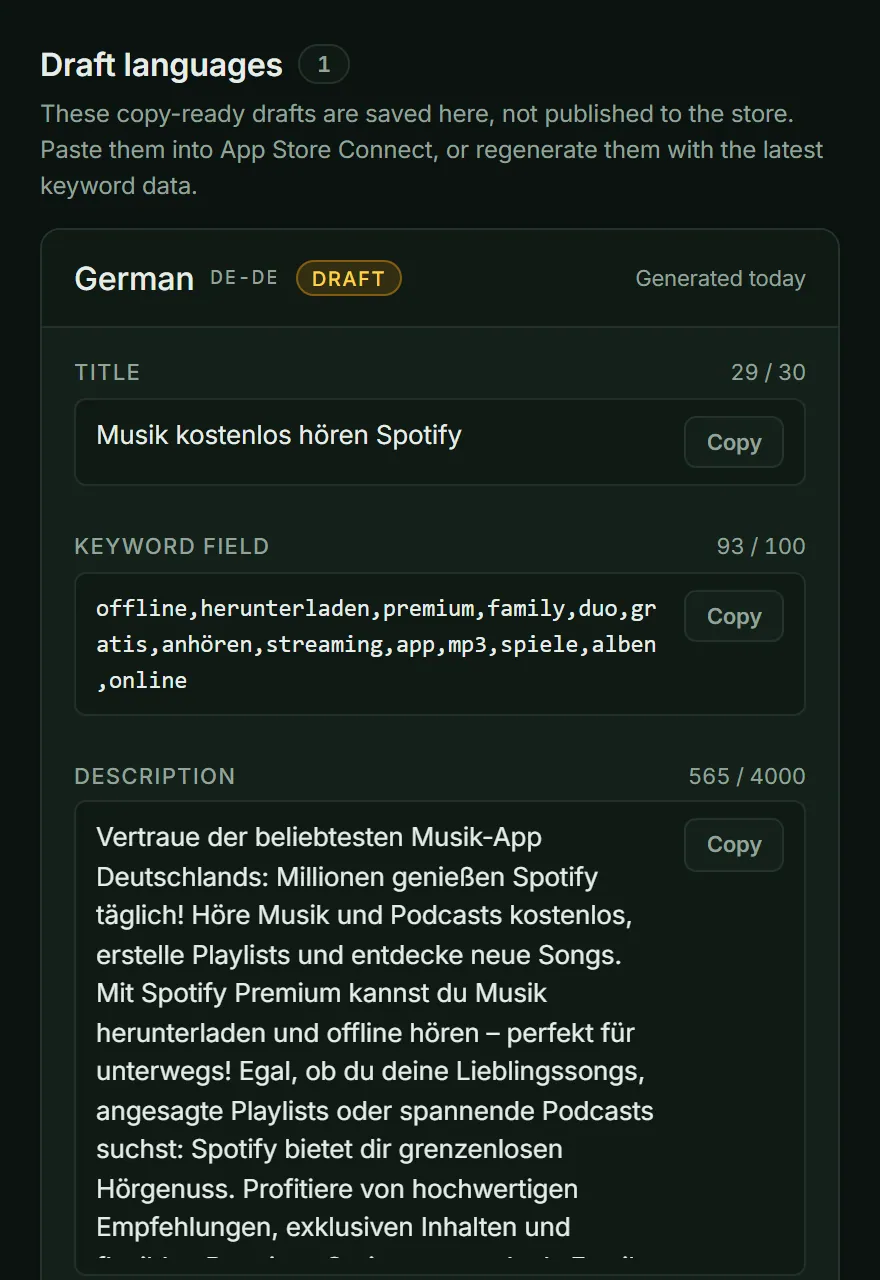Copy the German title text

coord(734,442)
